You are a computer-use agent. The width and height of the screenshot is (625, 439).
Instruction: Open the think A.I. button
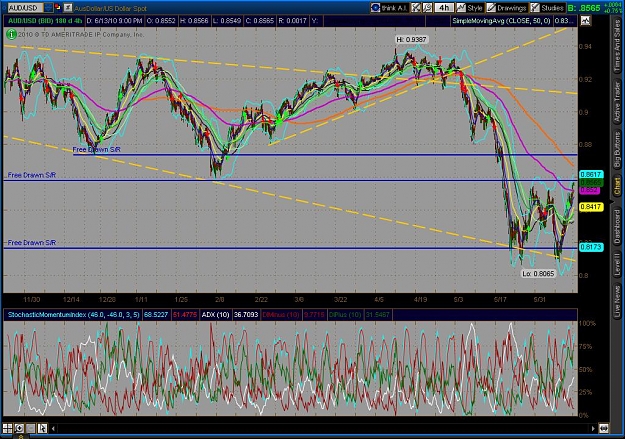pos(389,8)
